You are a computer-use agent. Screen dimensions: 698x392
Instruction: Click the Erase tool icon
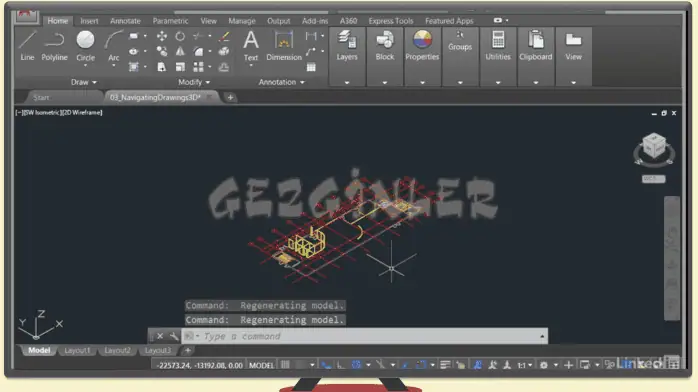[x=224, y=36]
